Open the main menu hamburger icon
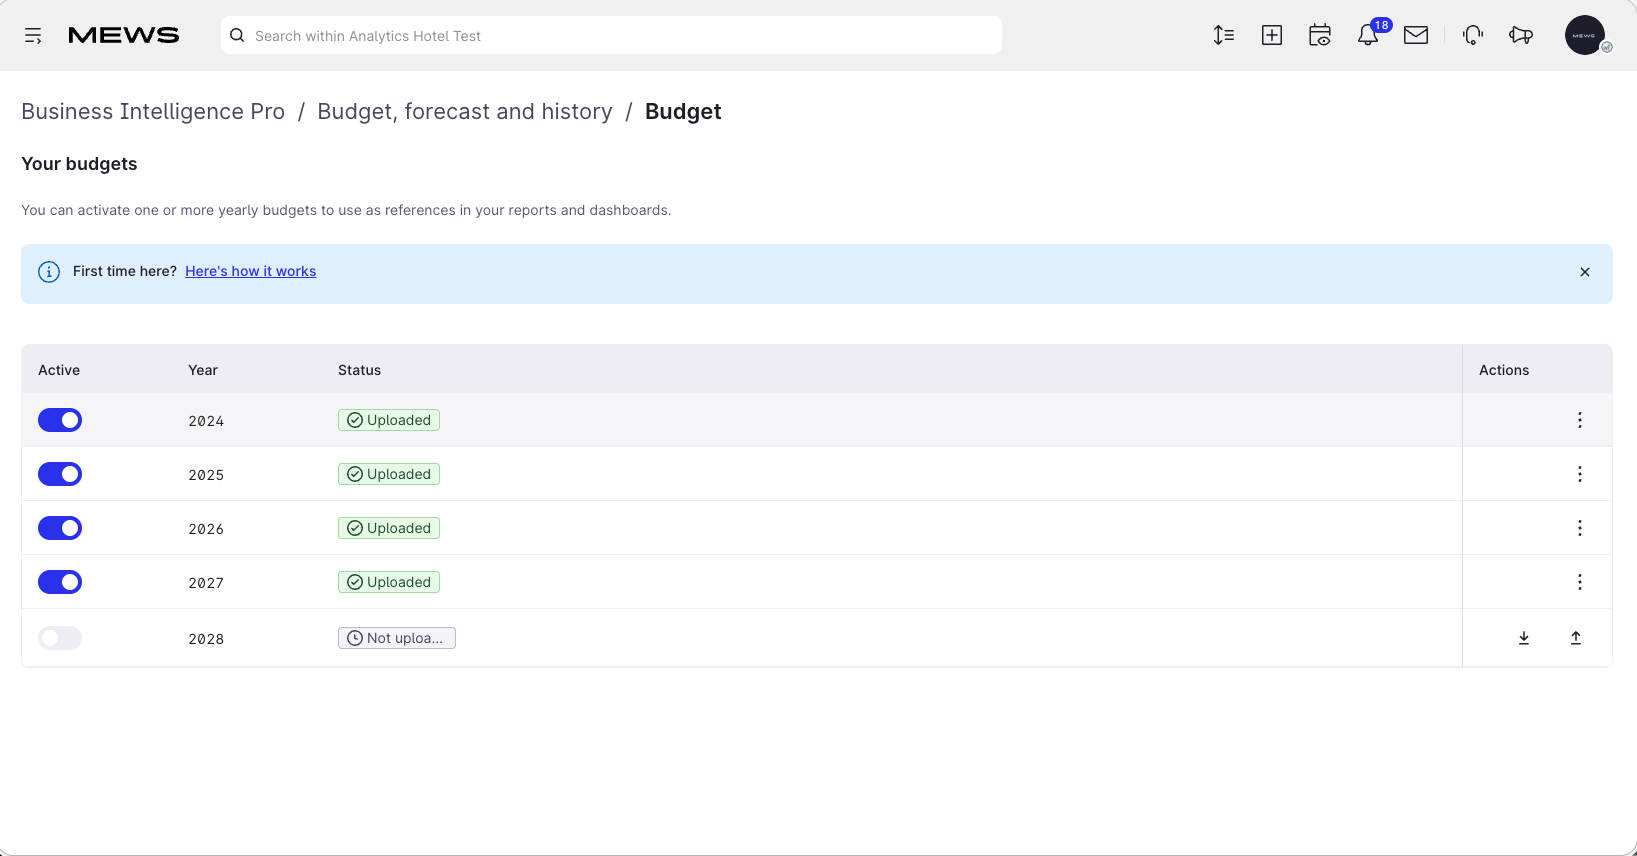This screenshot has width=1637, height=856. (33, 36)
